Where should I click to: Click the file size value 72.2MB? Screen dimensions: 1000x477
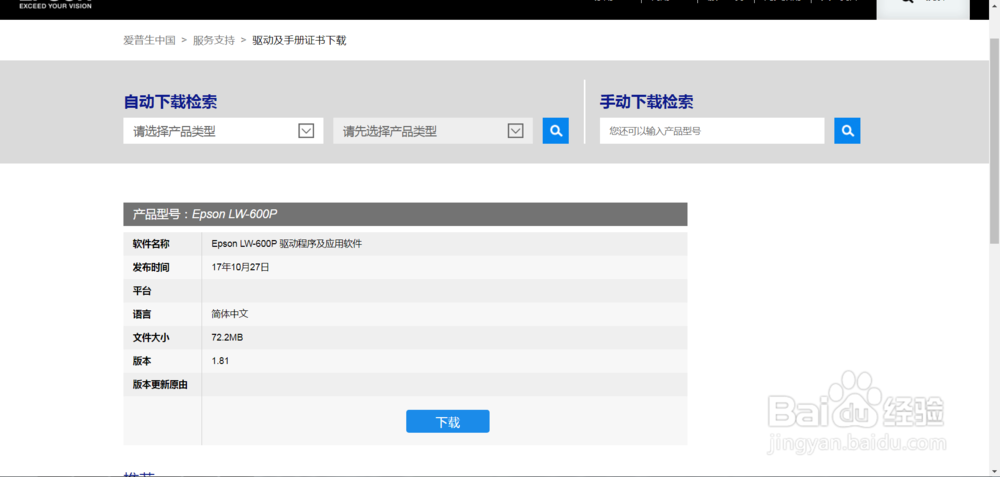coord(227,337)
